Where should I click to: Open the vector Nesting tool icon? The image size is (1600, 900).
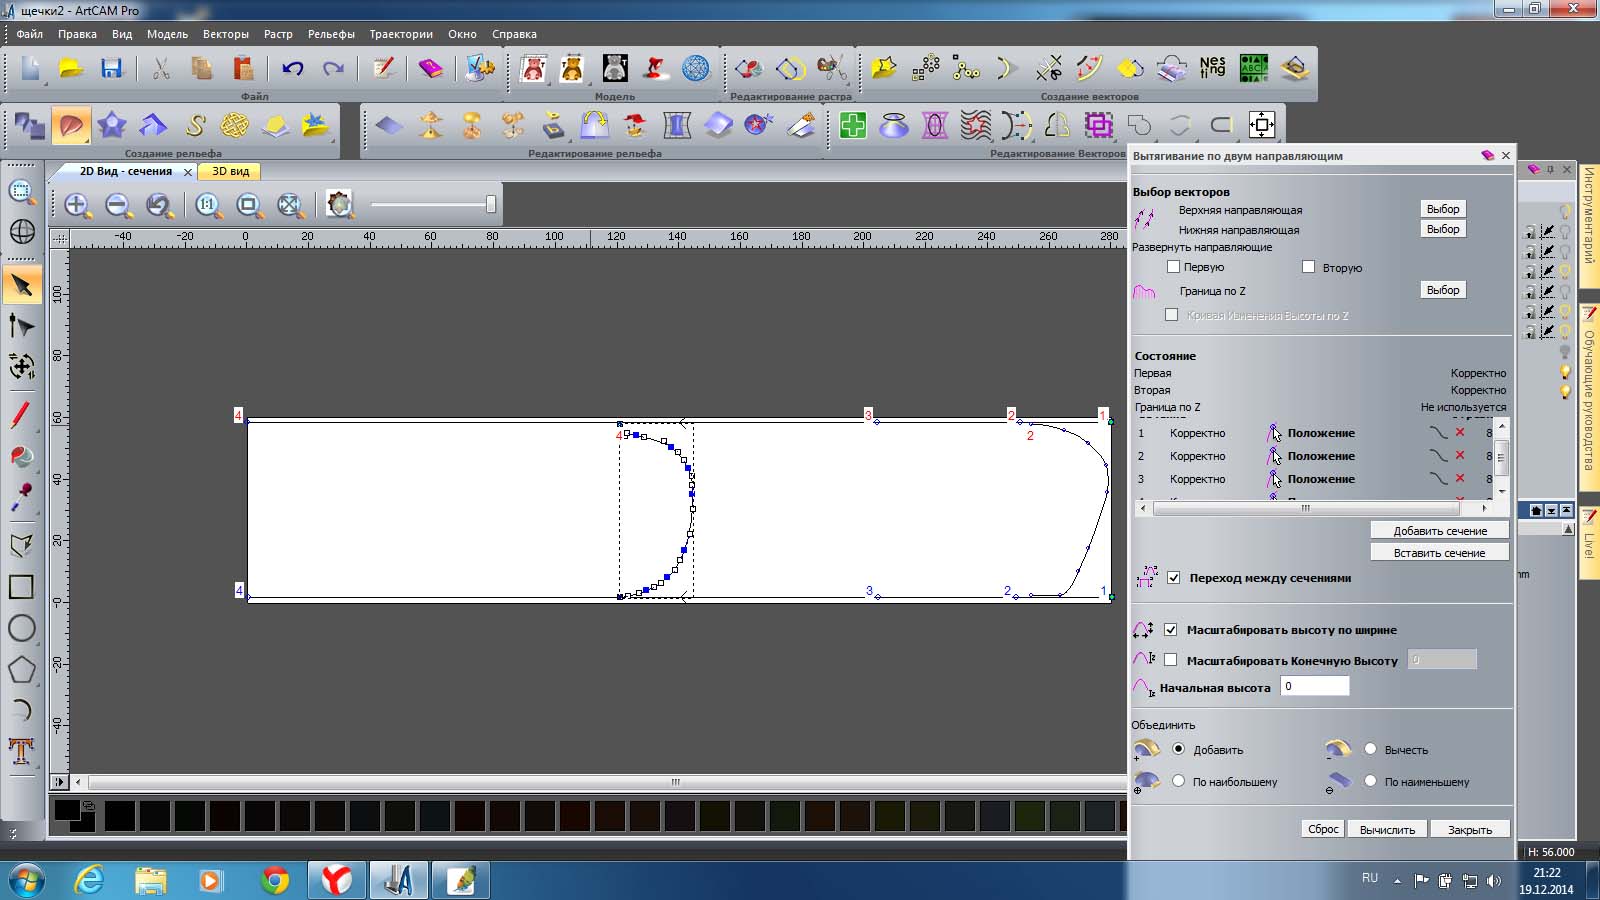(x=1212, y=68)
